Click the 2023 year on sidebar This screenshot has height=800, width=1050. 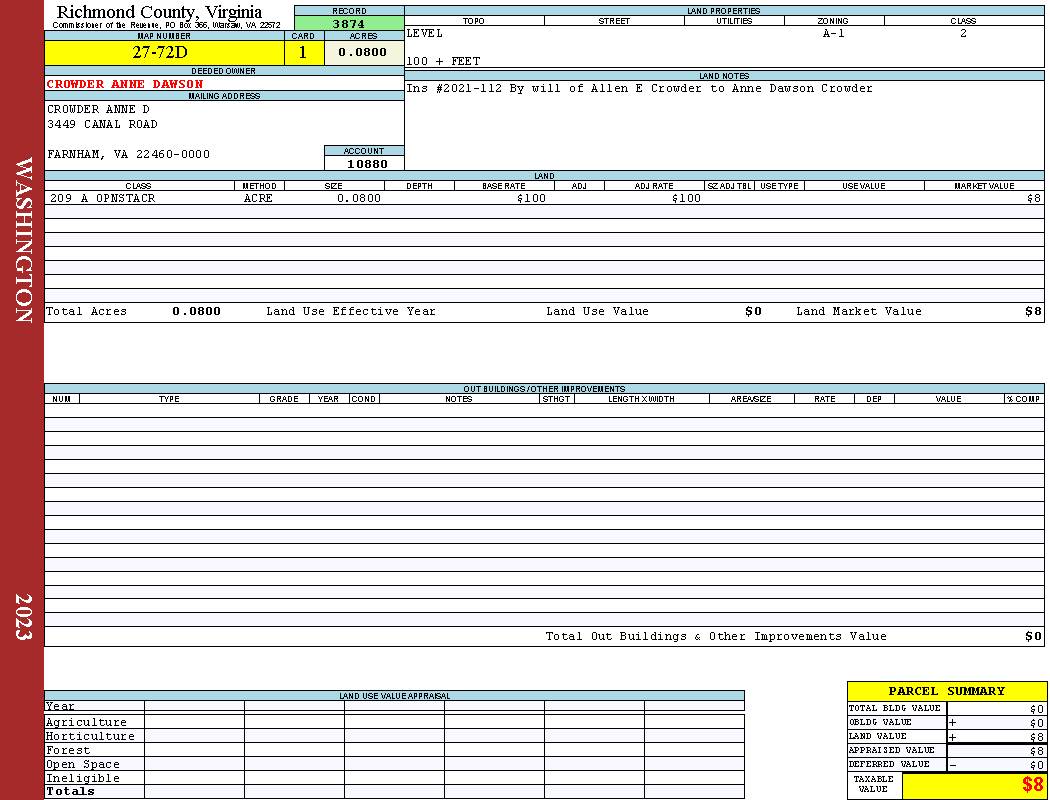(x=23, y=617)
